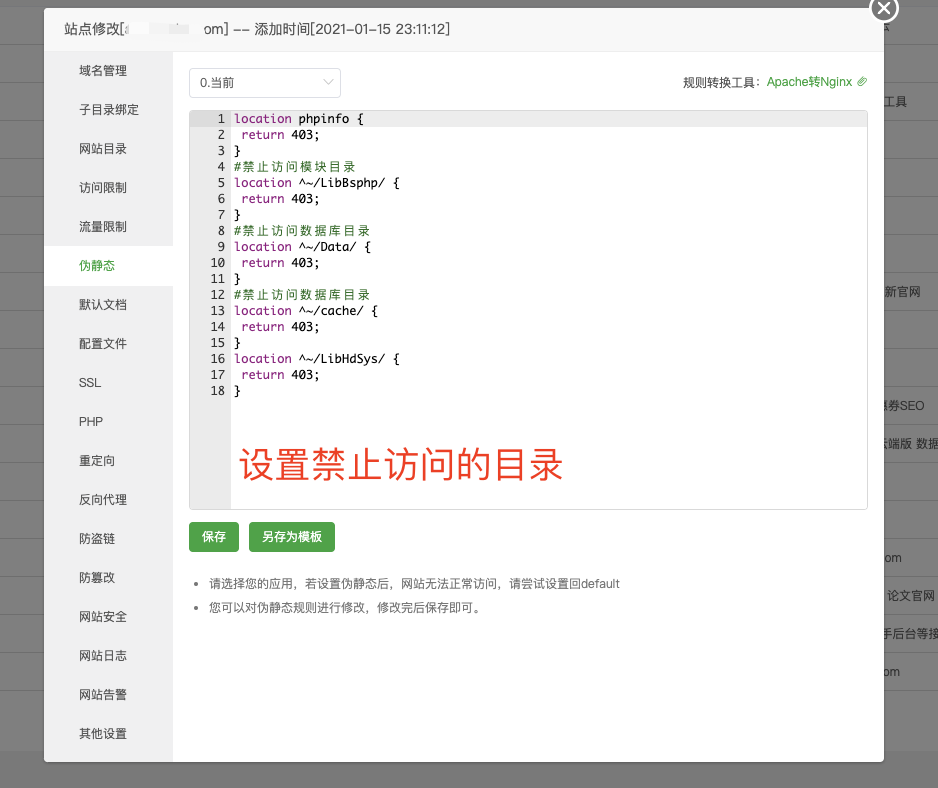Open the 流量限制 tab
The width and height of the screenshot is (938, 788).
click(103, 227)
